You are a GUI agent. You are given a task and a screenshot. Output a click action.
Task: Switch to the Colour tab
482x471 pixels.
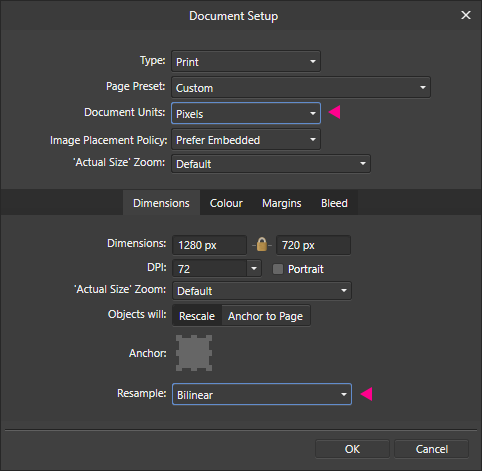(x=226, y=203)
